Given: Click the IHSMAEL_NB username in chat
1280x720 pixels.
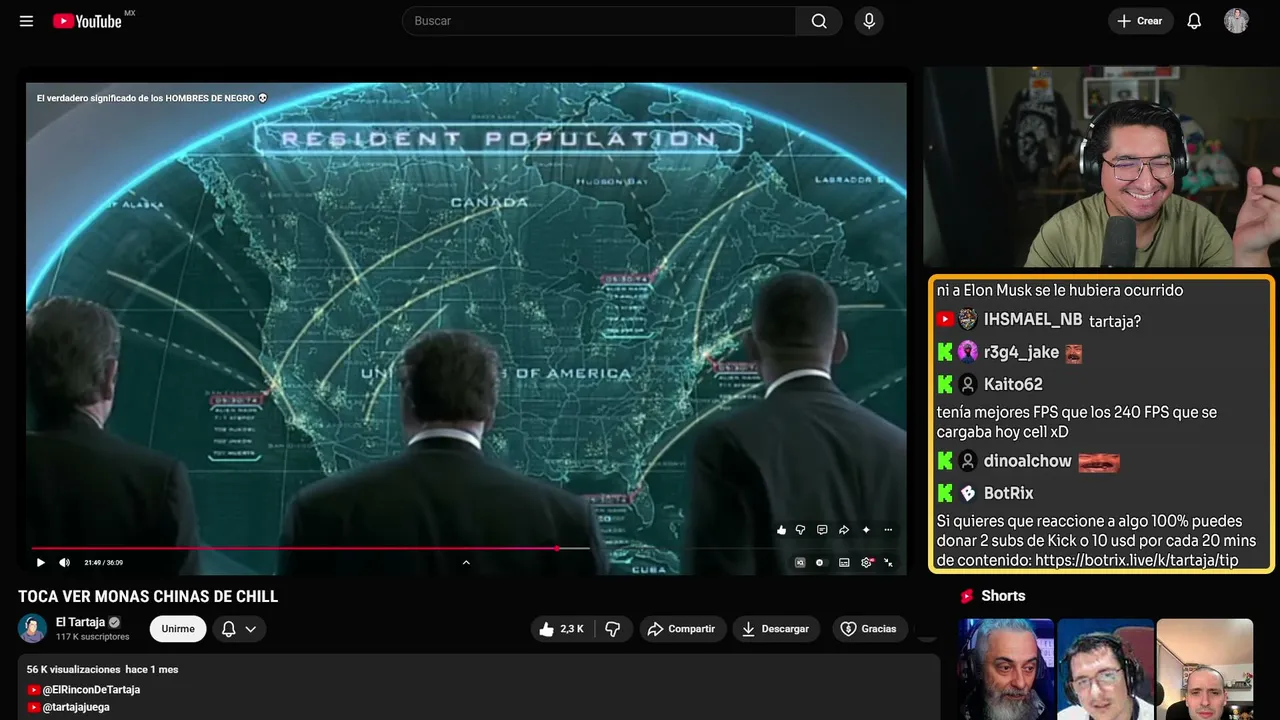Looking at the screenshot, I should [x=1033, y=320].
